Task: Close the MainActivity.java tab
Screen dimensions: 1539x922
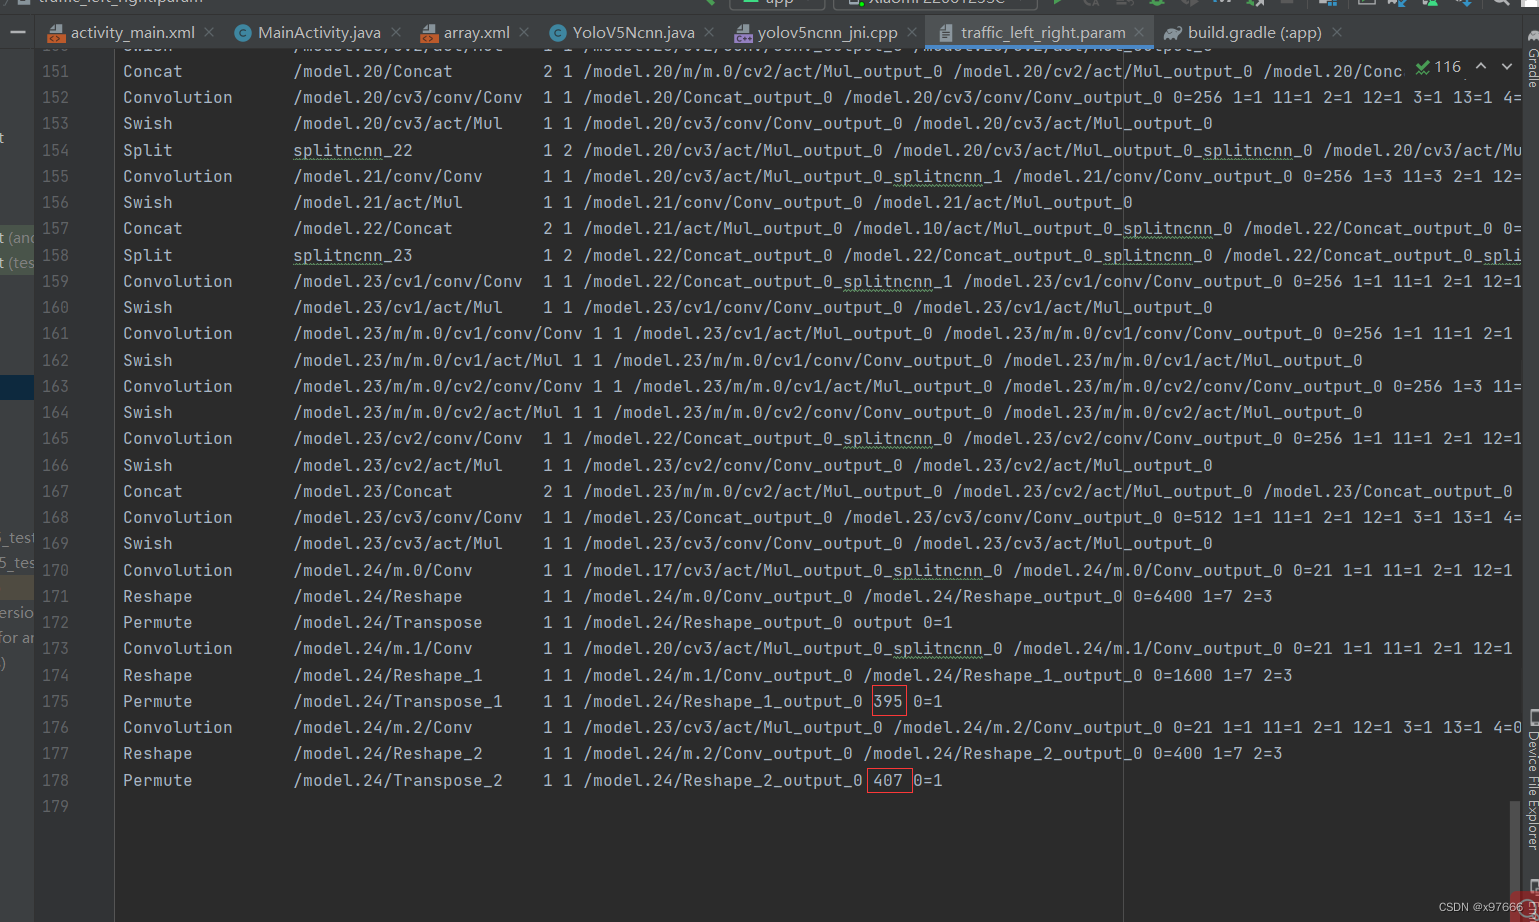Action: 397,32
